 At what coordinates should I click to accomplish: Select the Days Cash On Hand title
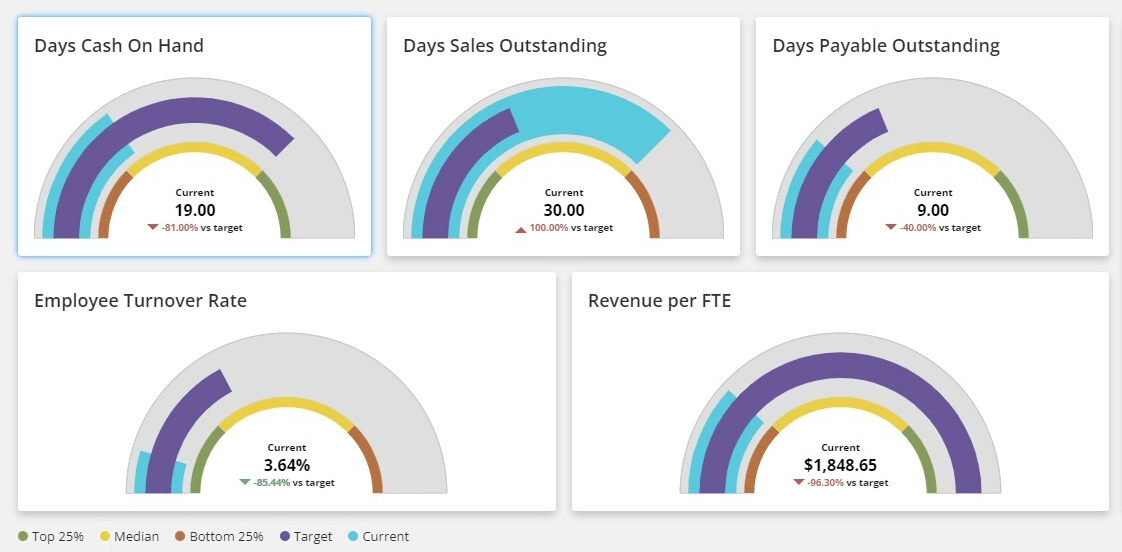tap(119, 46)
